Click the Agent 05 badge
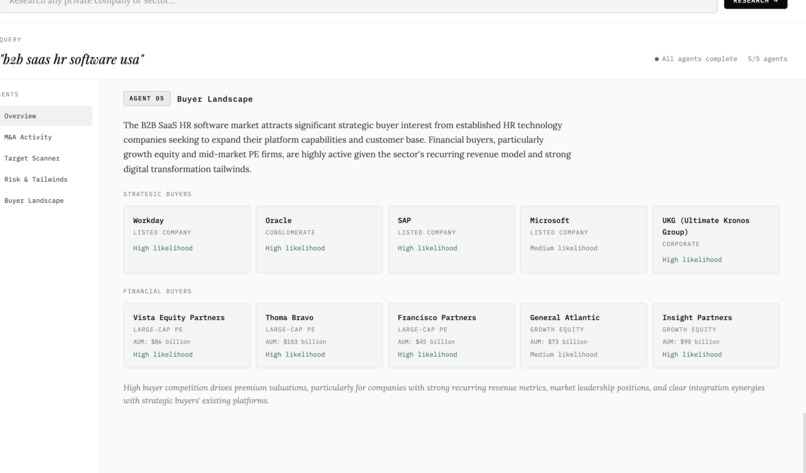 point(146,98)
